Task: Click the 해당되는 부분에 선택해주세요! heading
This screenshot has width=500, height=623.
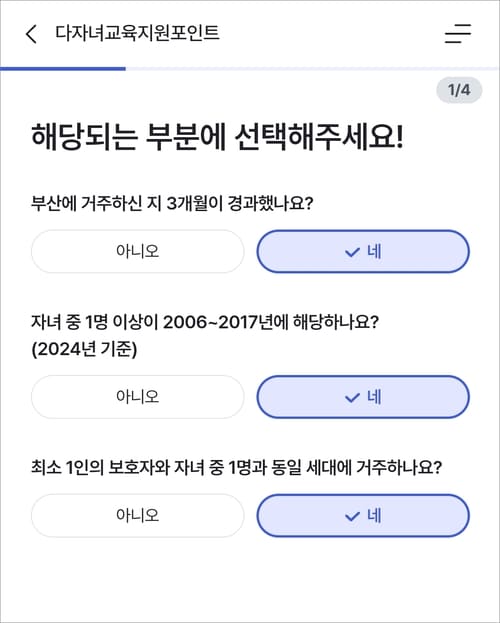Action: click(217, 138)
